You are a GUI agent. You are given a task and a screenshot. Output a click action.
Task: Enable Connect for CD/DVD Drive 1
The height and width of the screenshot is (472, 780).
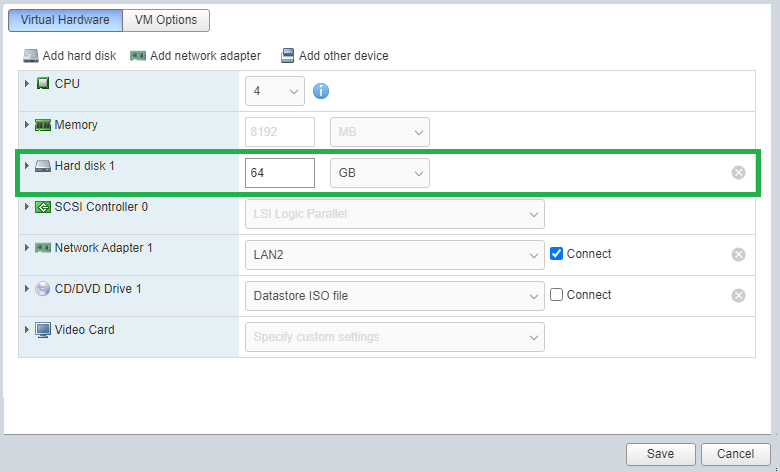(x=556, y=294)
